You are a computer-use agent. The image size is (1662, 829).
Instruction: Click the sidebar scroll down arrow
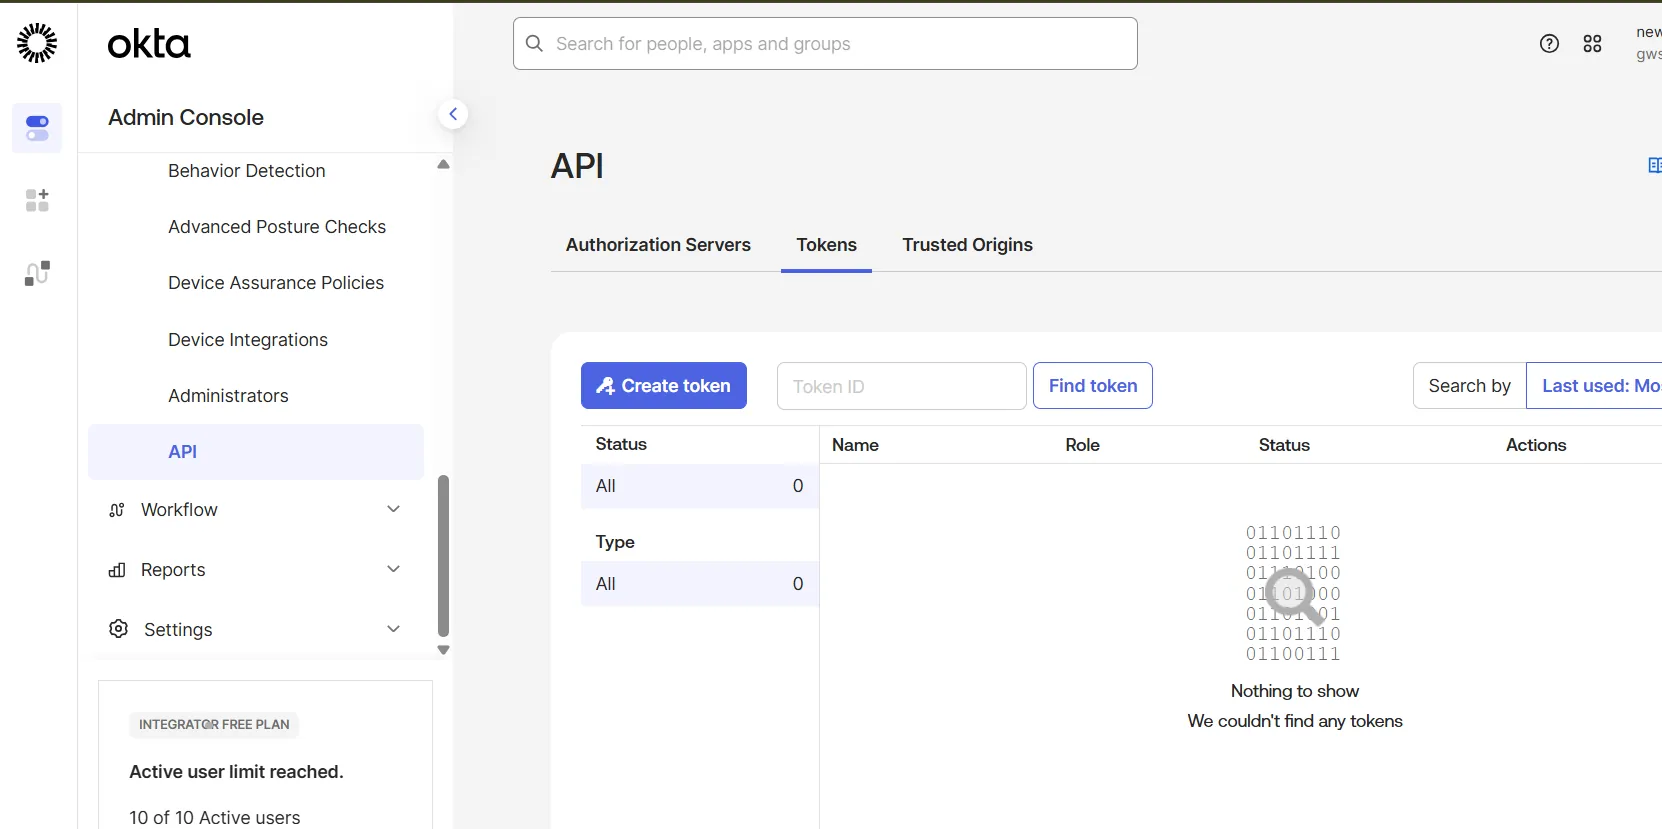pos(443,650)
